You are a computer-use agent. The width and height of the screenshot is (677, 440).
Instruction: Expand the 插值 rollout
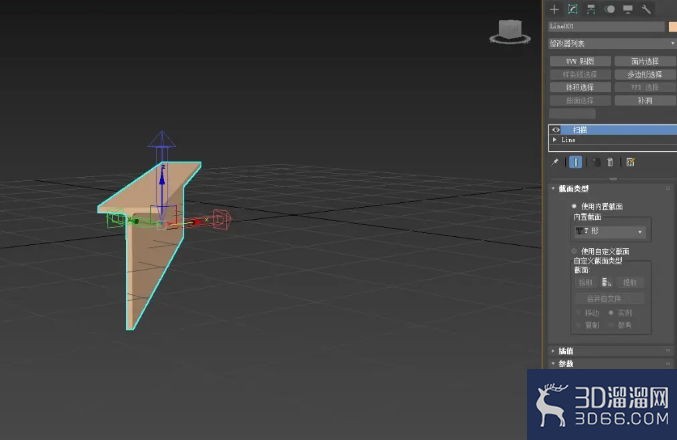click(566, 351)
